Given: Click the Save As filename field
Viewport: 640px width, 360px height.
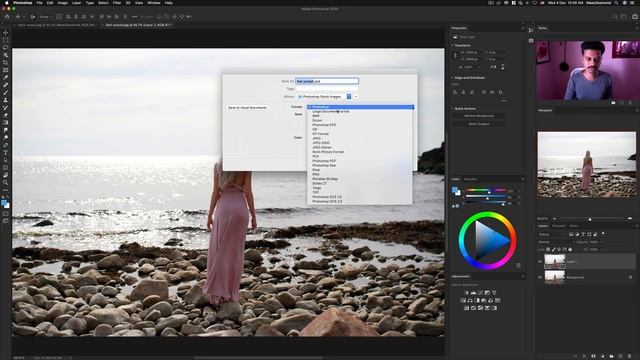Looking at the screenshot, I should [x=327, y=81].
